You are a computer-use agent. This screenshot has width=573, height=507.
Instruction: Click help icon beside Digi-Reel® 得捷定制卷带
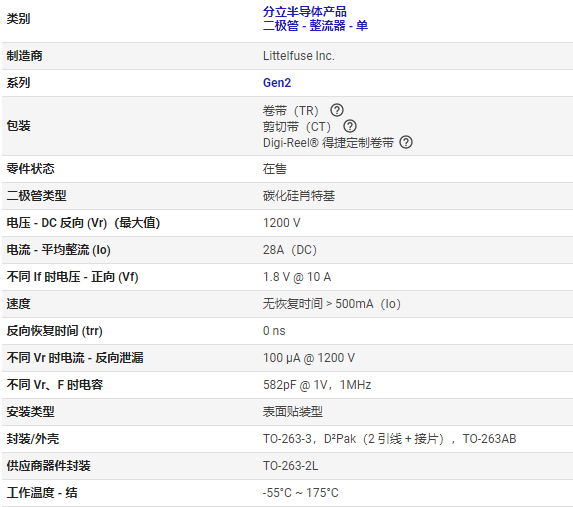click(x=406, y=142)
